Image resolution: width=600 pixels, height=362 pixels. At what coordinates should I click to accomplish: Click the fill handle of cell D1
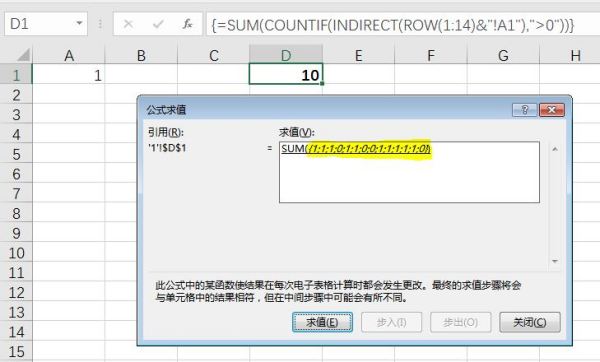(322, 84)
